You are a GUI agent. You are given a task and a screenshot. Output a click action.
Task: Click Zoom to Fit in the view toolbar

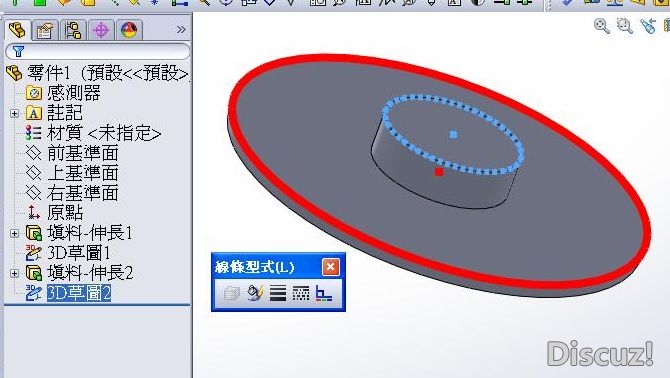(x=602, y=26)
